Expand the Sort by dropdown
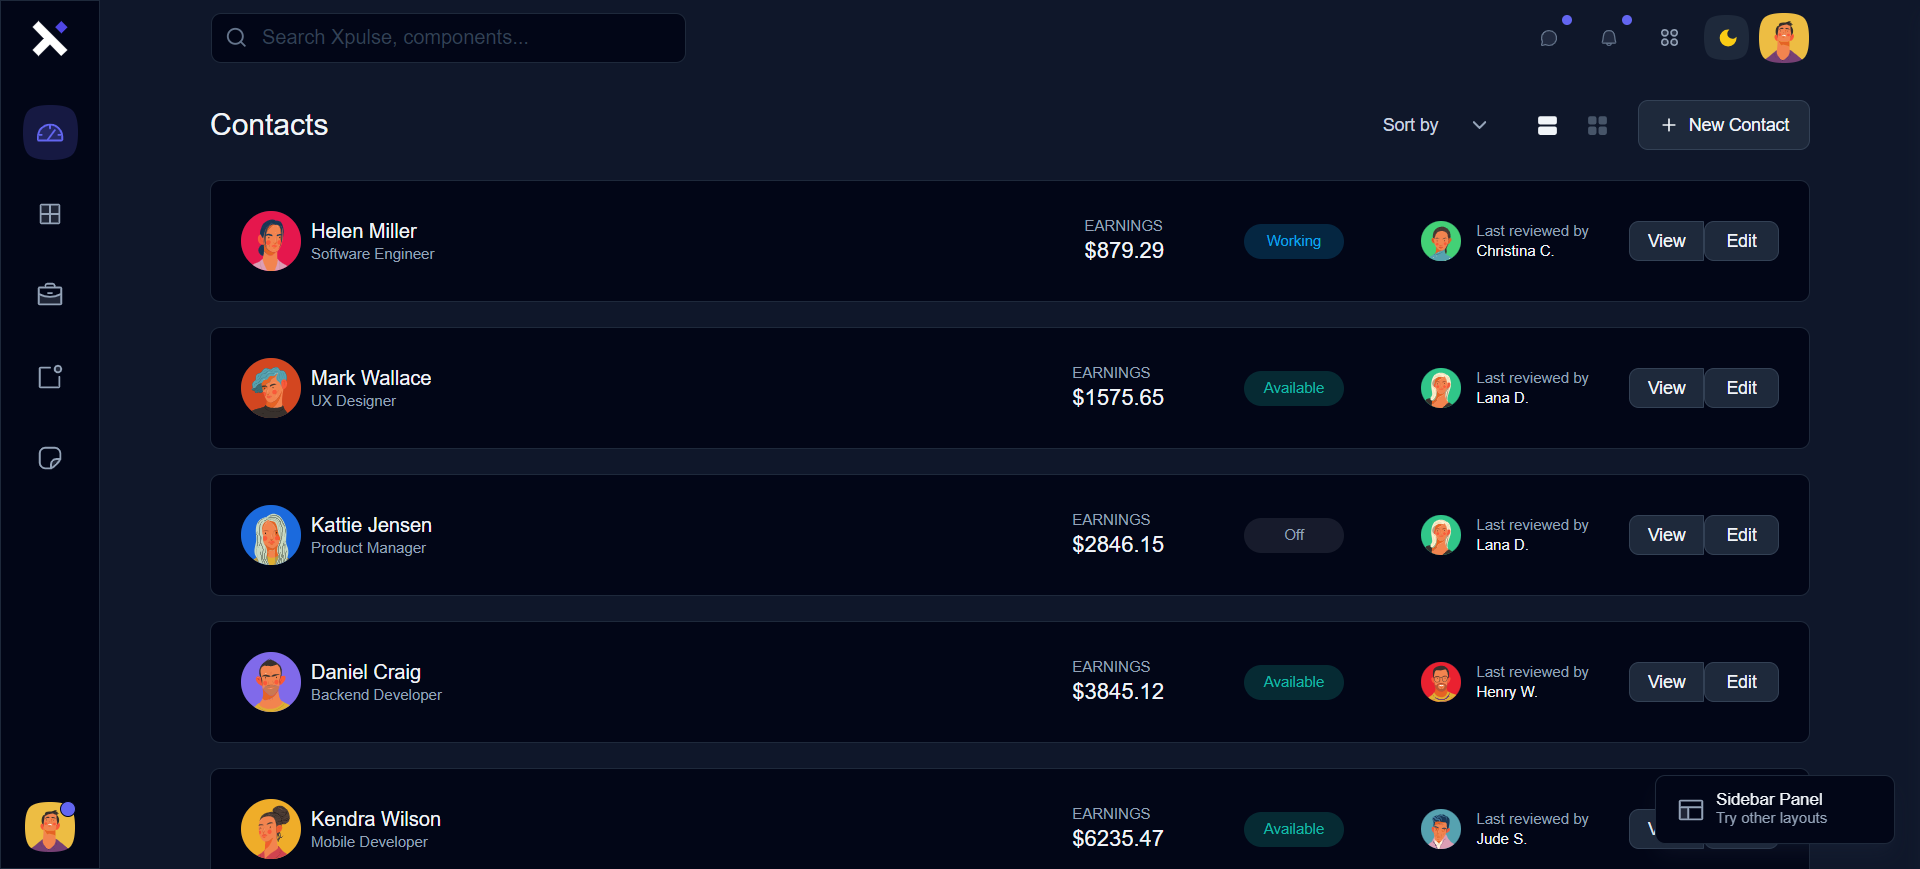Viewport: 1920px width, 869px height. point(1434,125)
